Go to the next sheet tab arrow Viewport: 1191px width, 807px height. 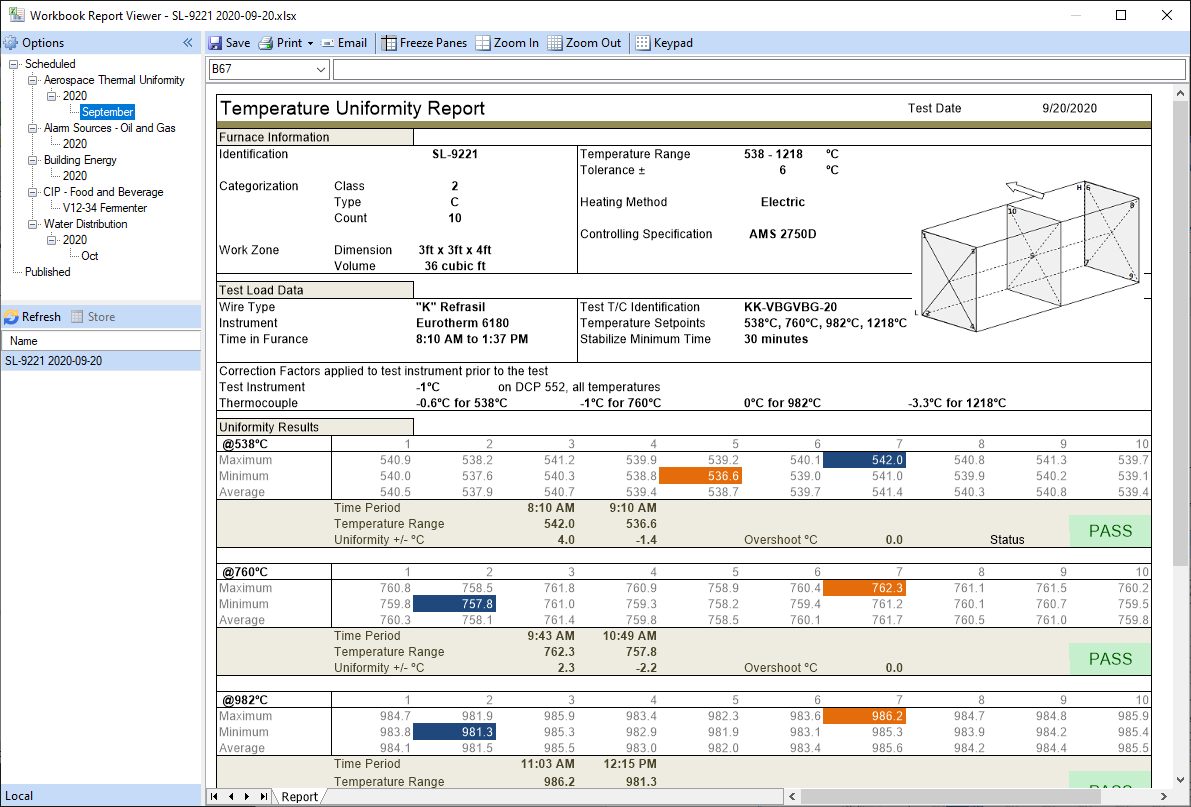click(x=247, y=796)
